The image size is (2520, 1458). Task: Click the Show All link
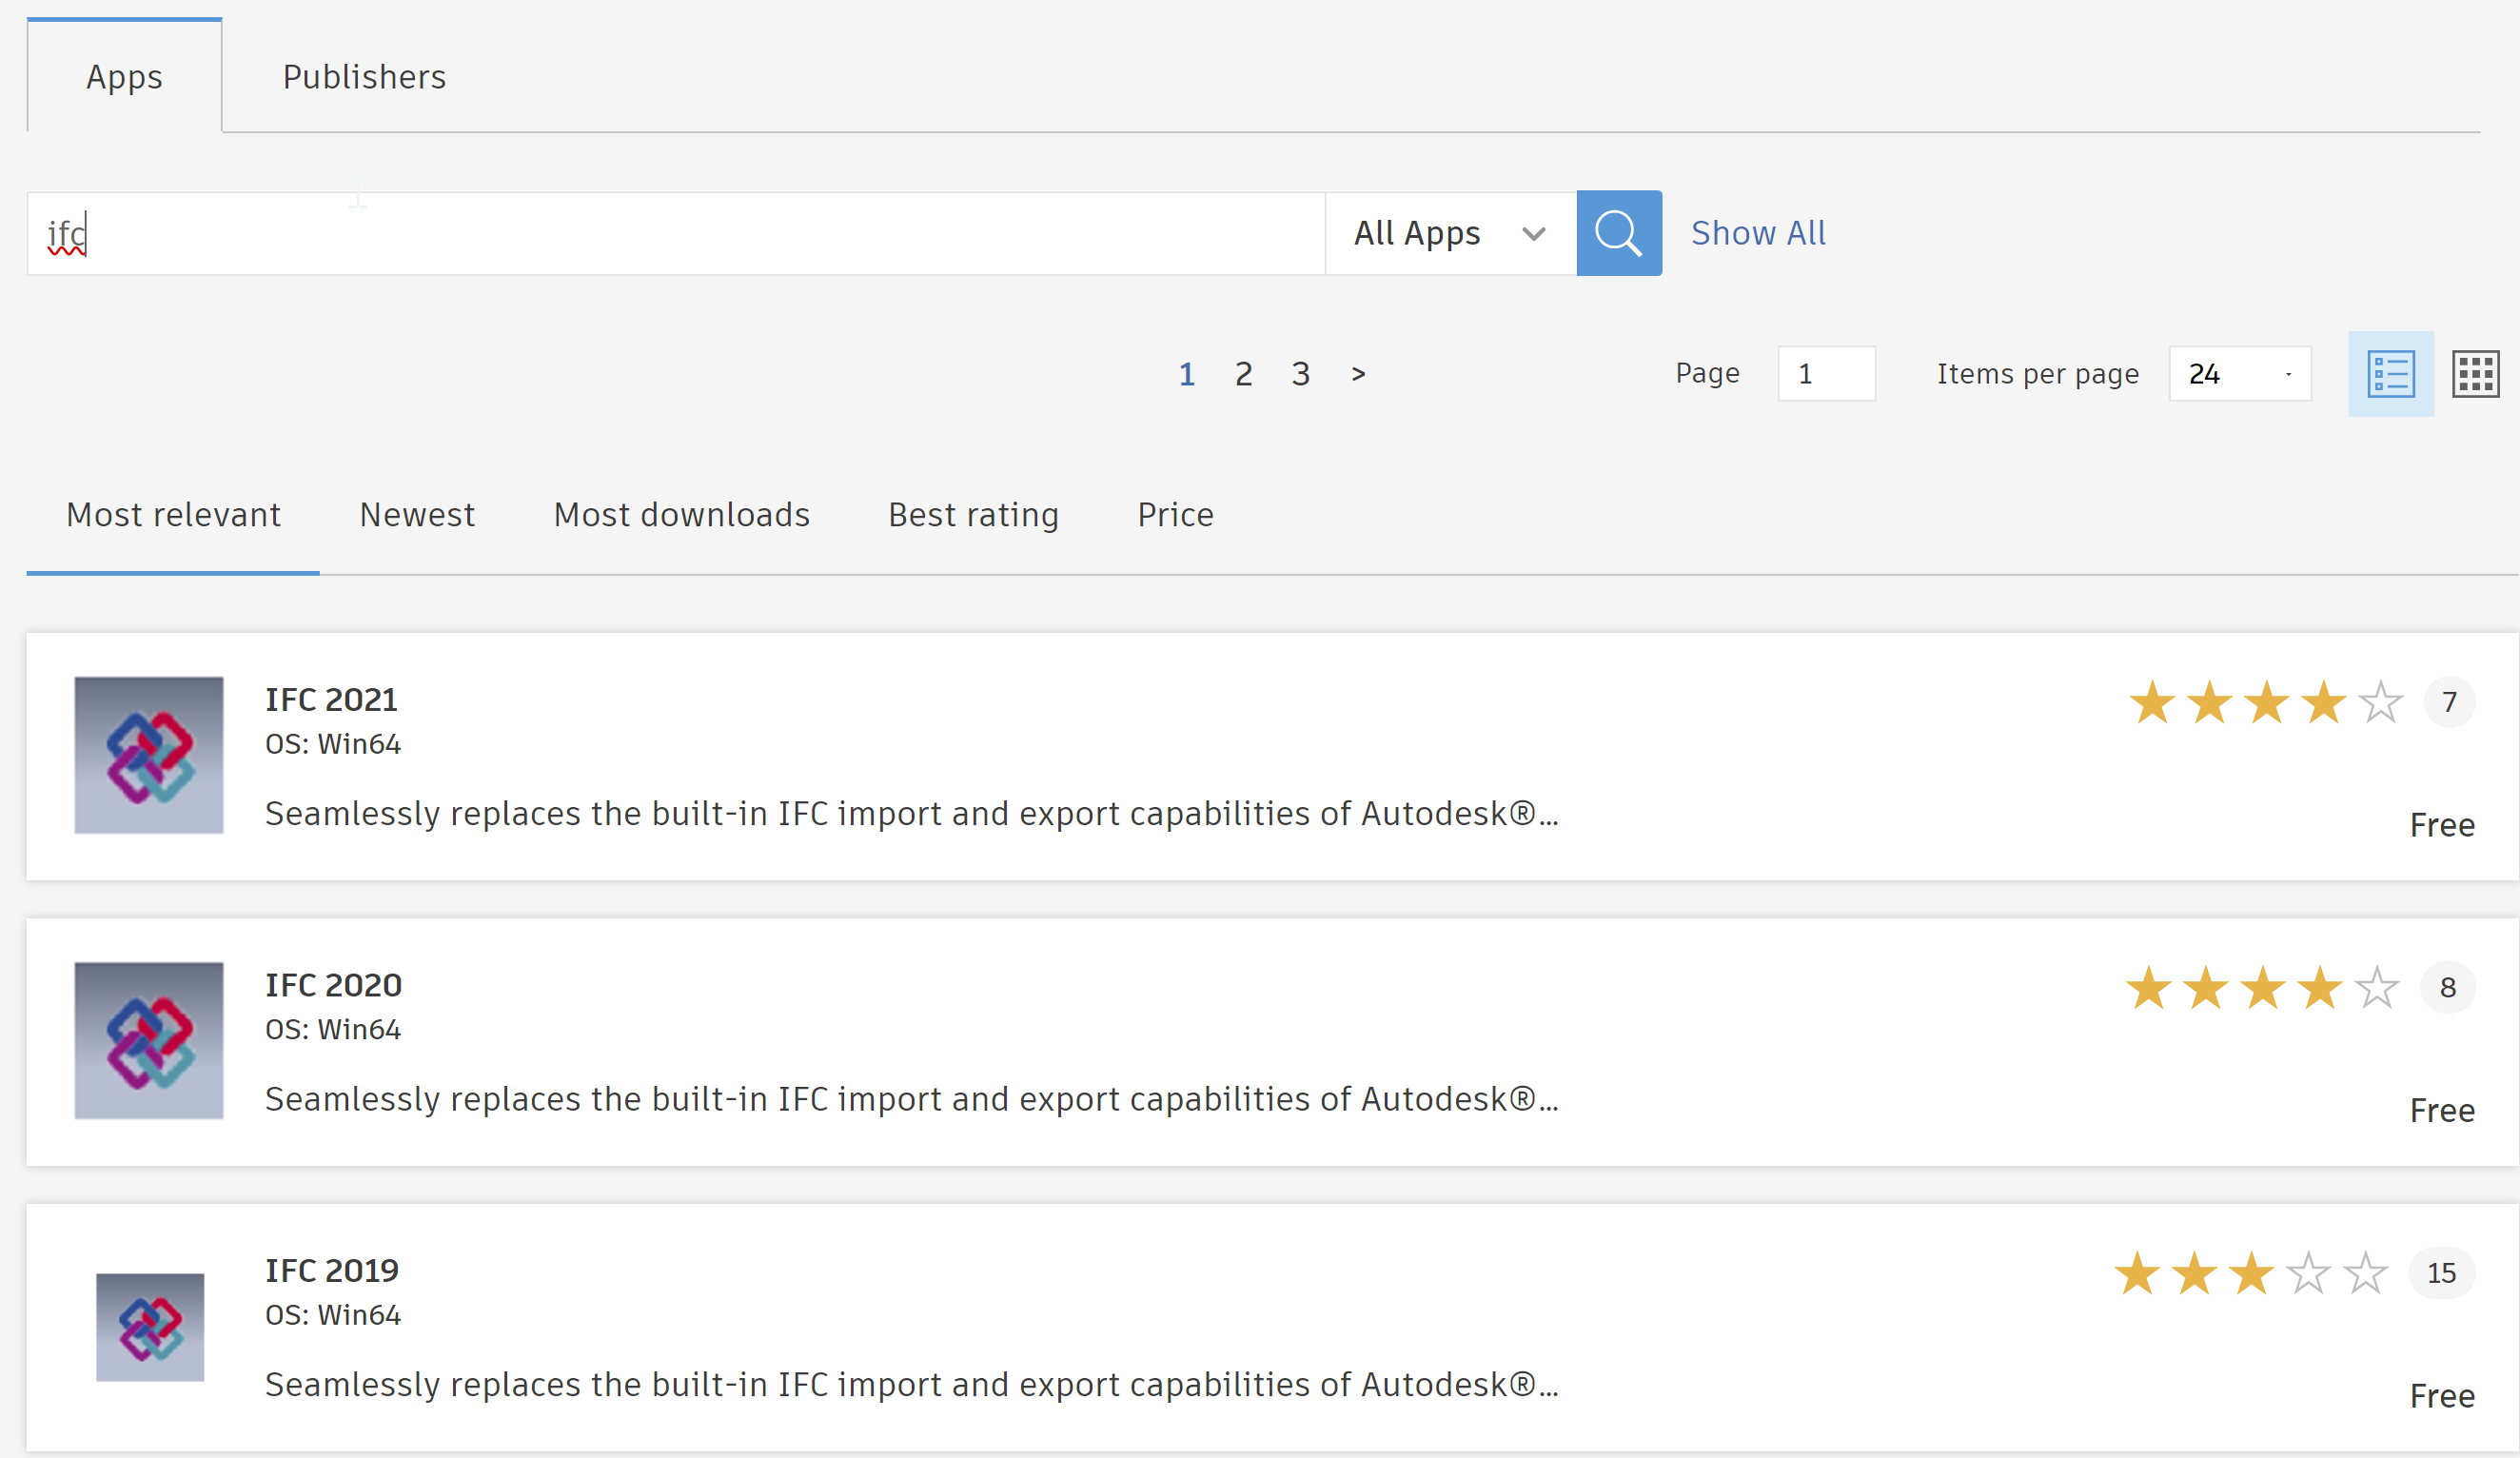[x=1758, y=232]
